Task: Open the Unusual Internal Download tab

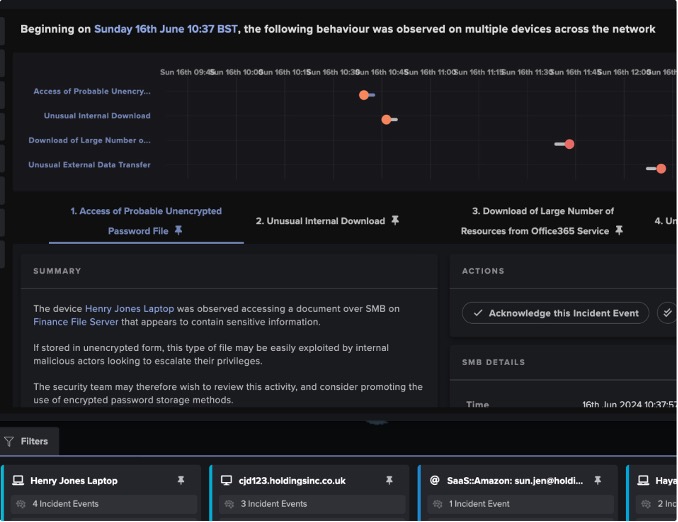Action: coord(320,221)
